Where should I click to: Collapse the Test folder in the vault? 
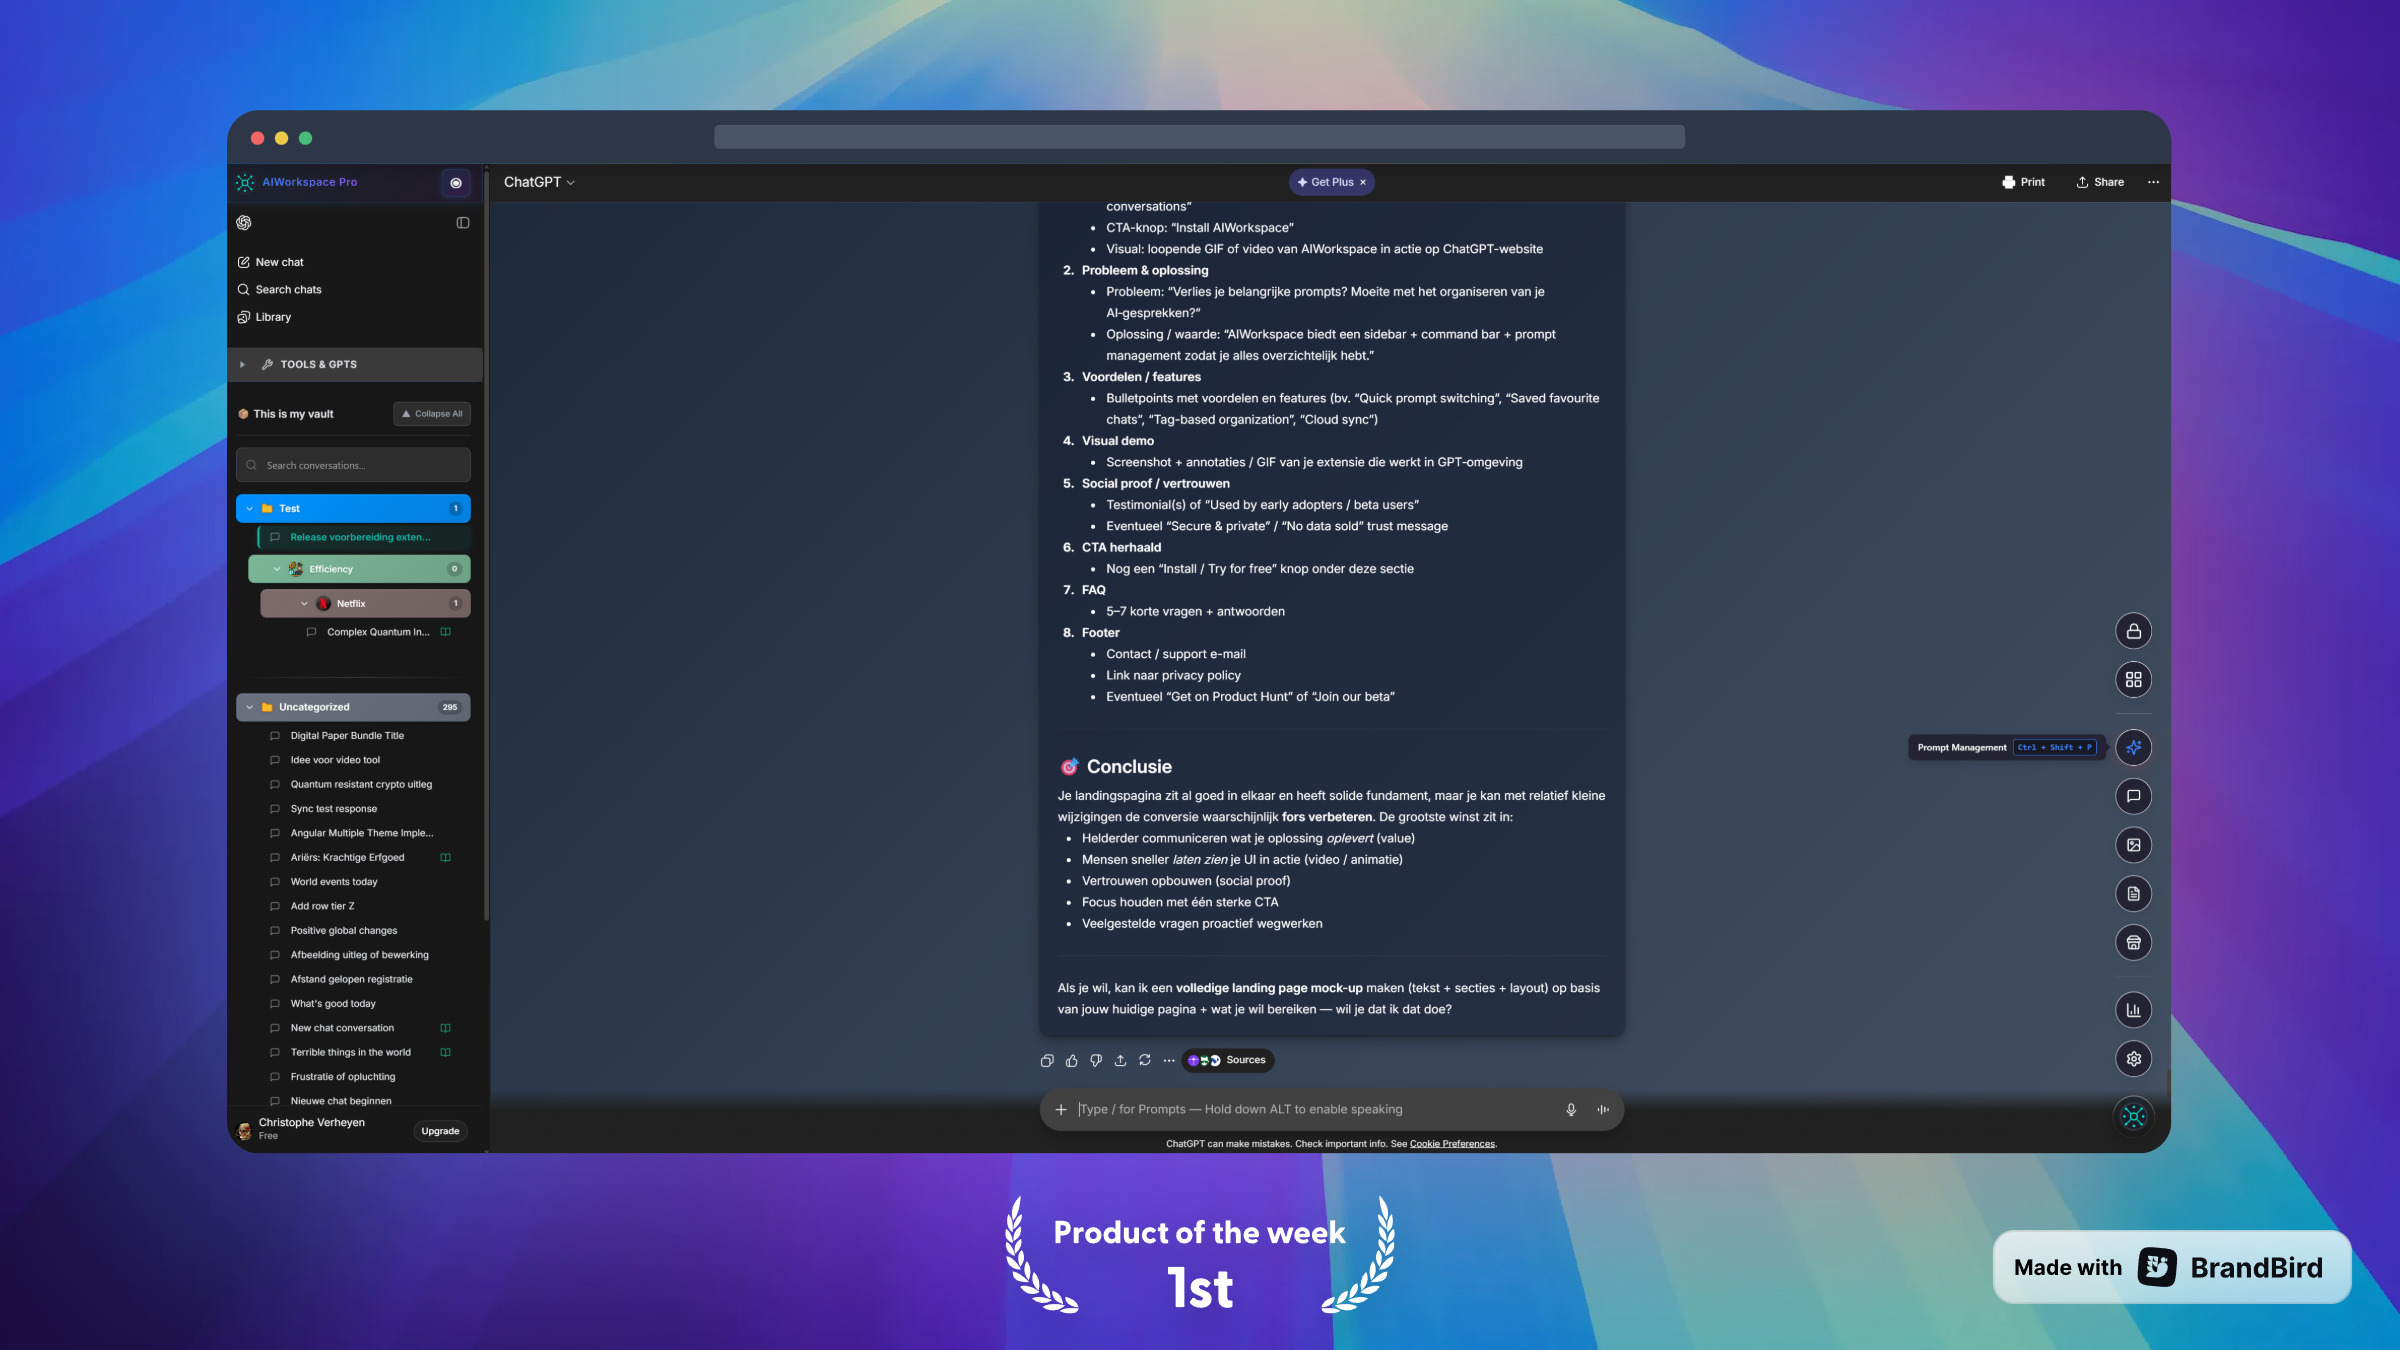(x=249, y=508)
